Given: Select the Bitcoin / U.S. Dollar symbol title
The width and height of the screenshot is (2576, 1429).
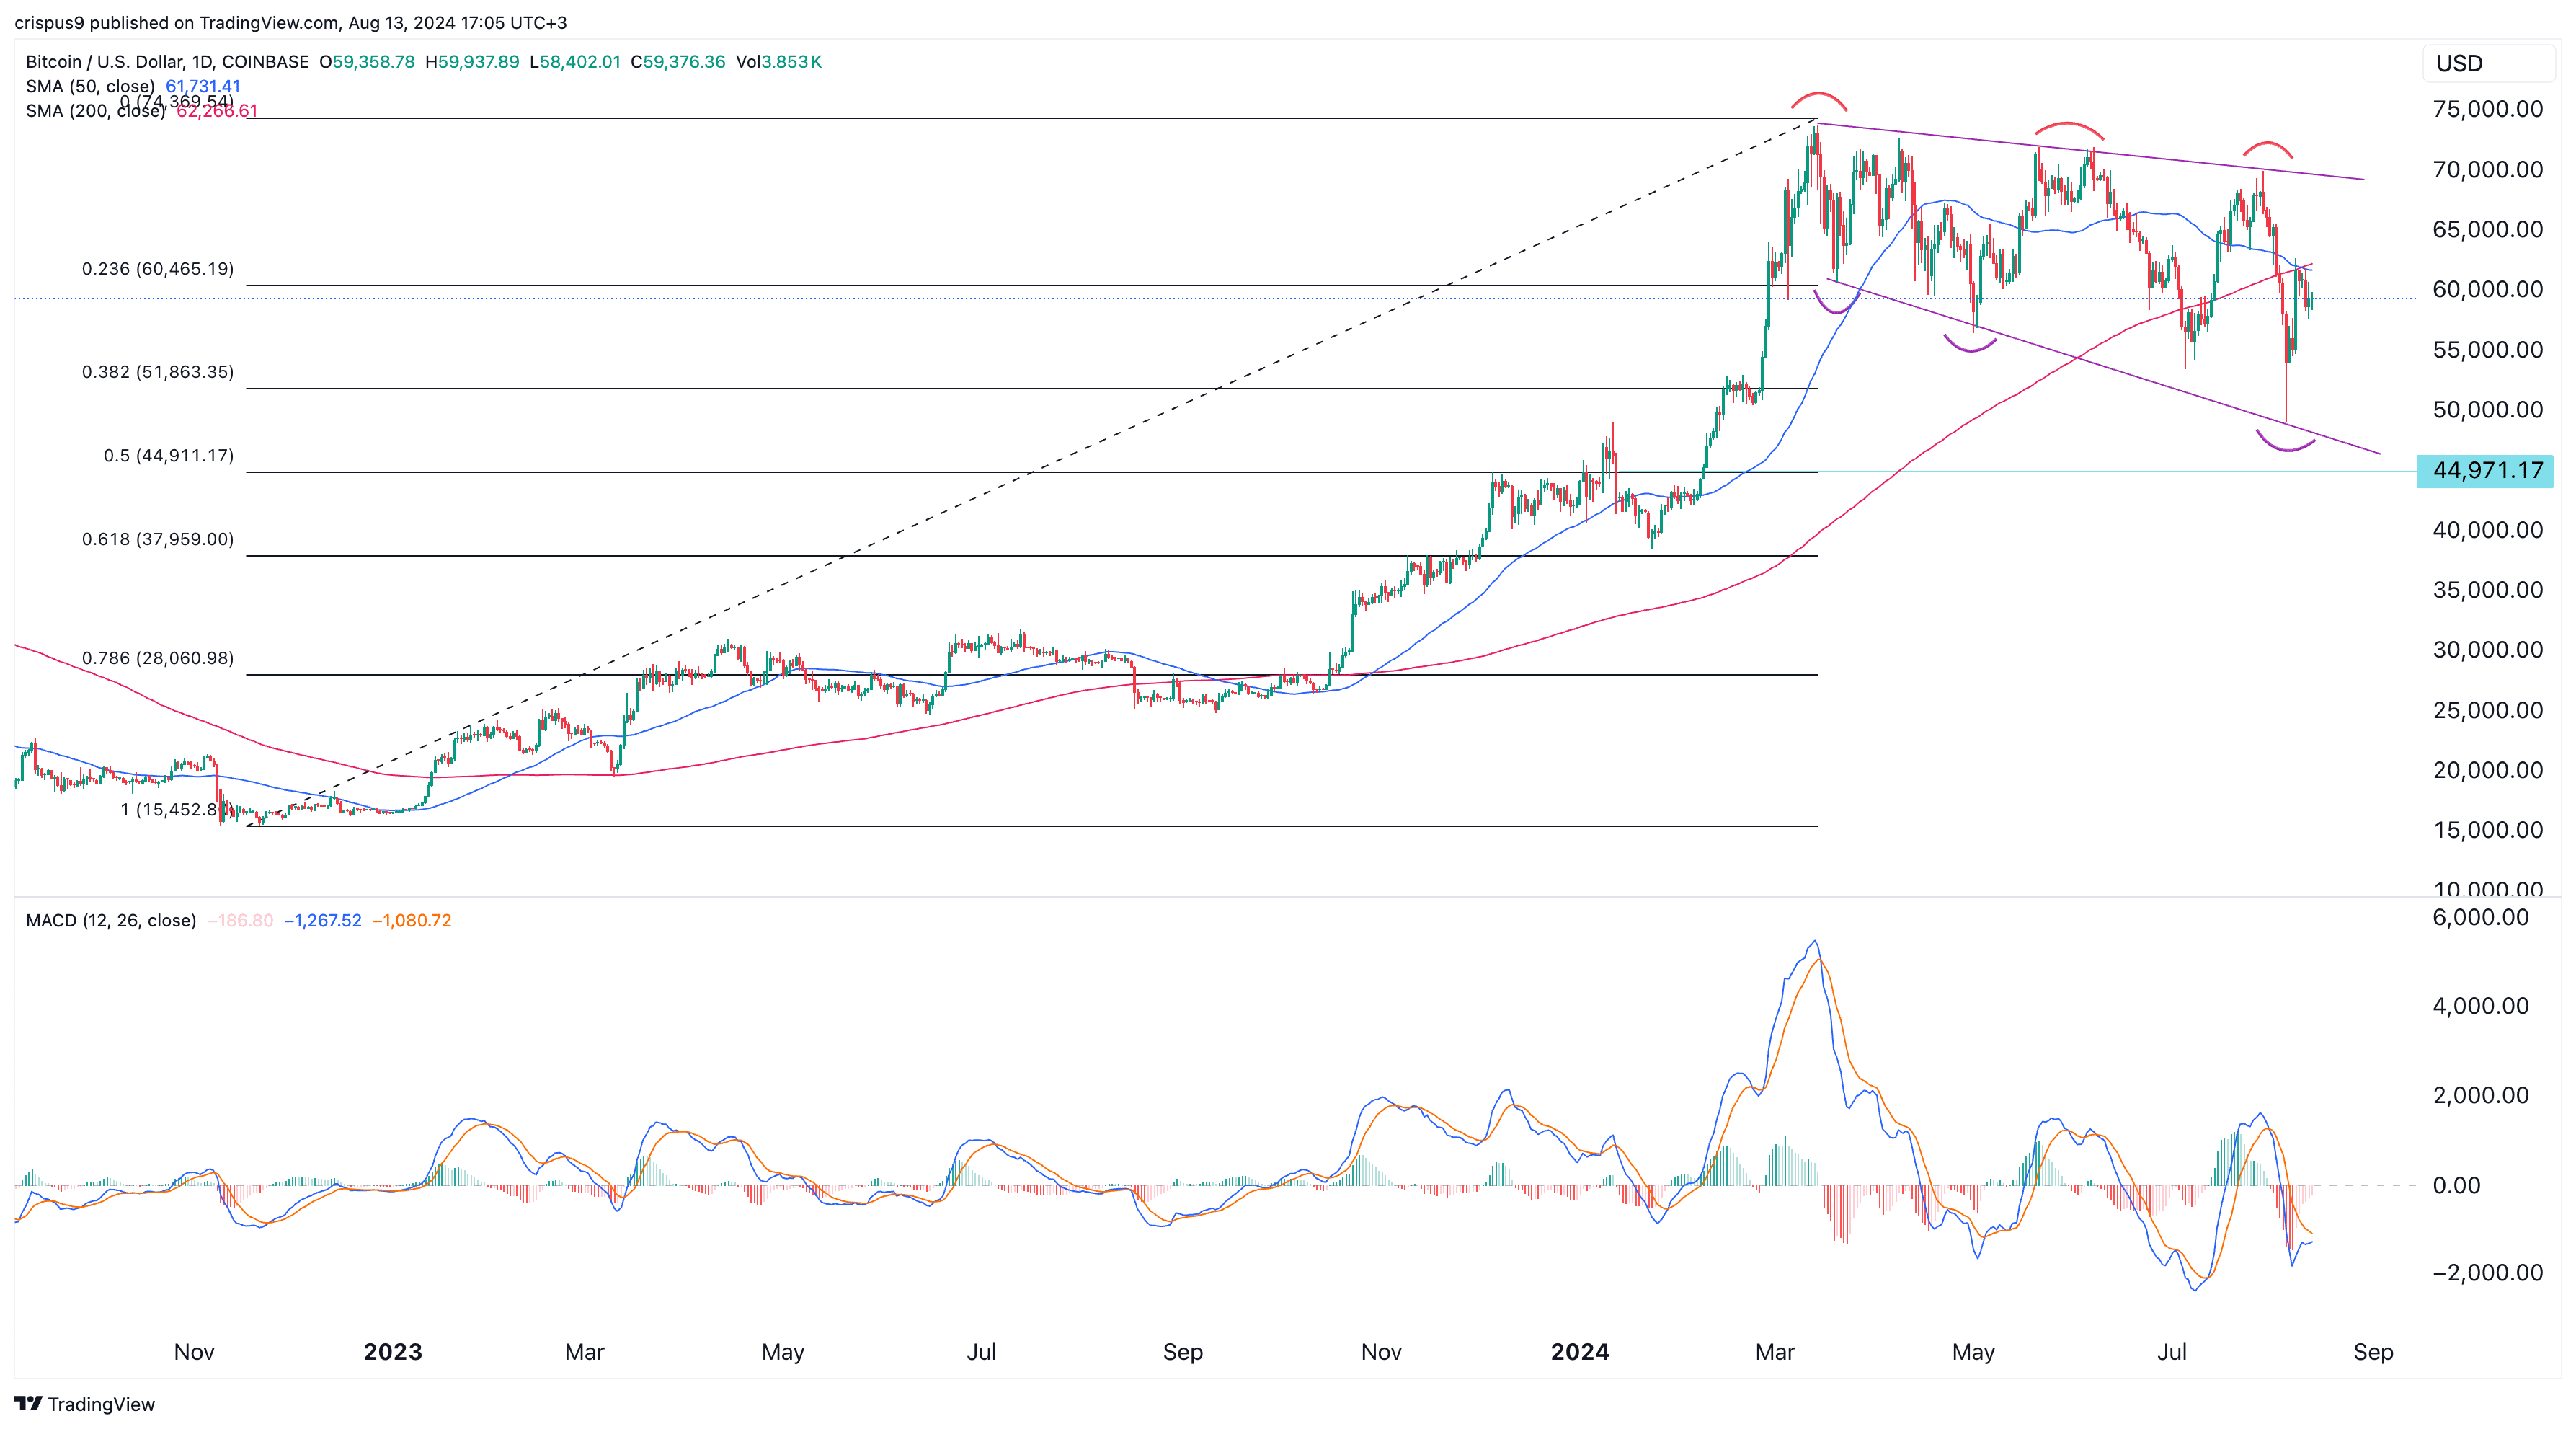Looking at the screenshot, I should tap(167, 62).
